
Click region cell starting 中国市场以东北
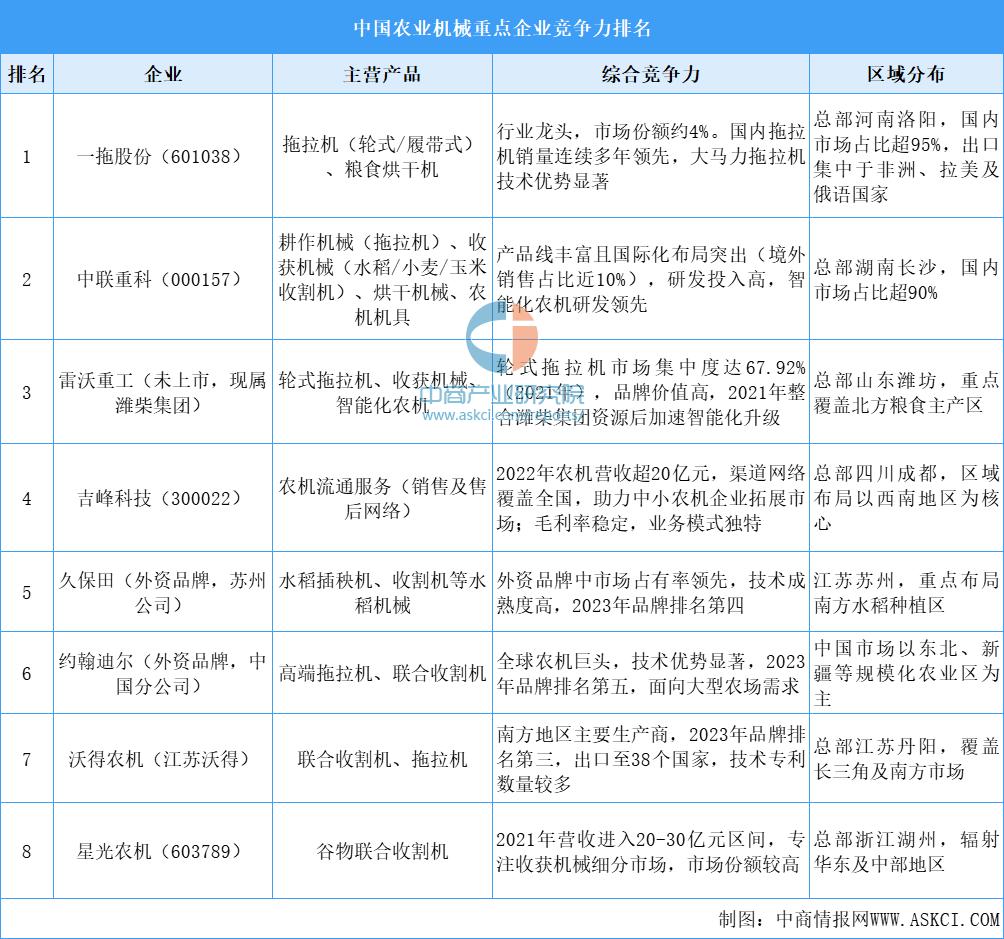[906, 673]
